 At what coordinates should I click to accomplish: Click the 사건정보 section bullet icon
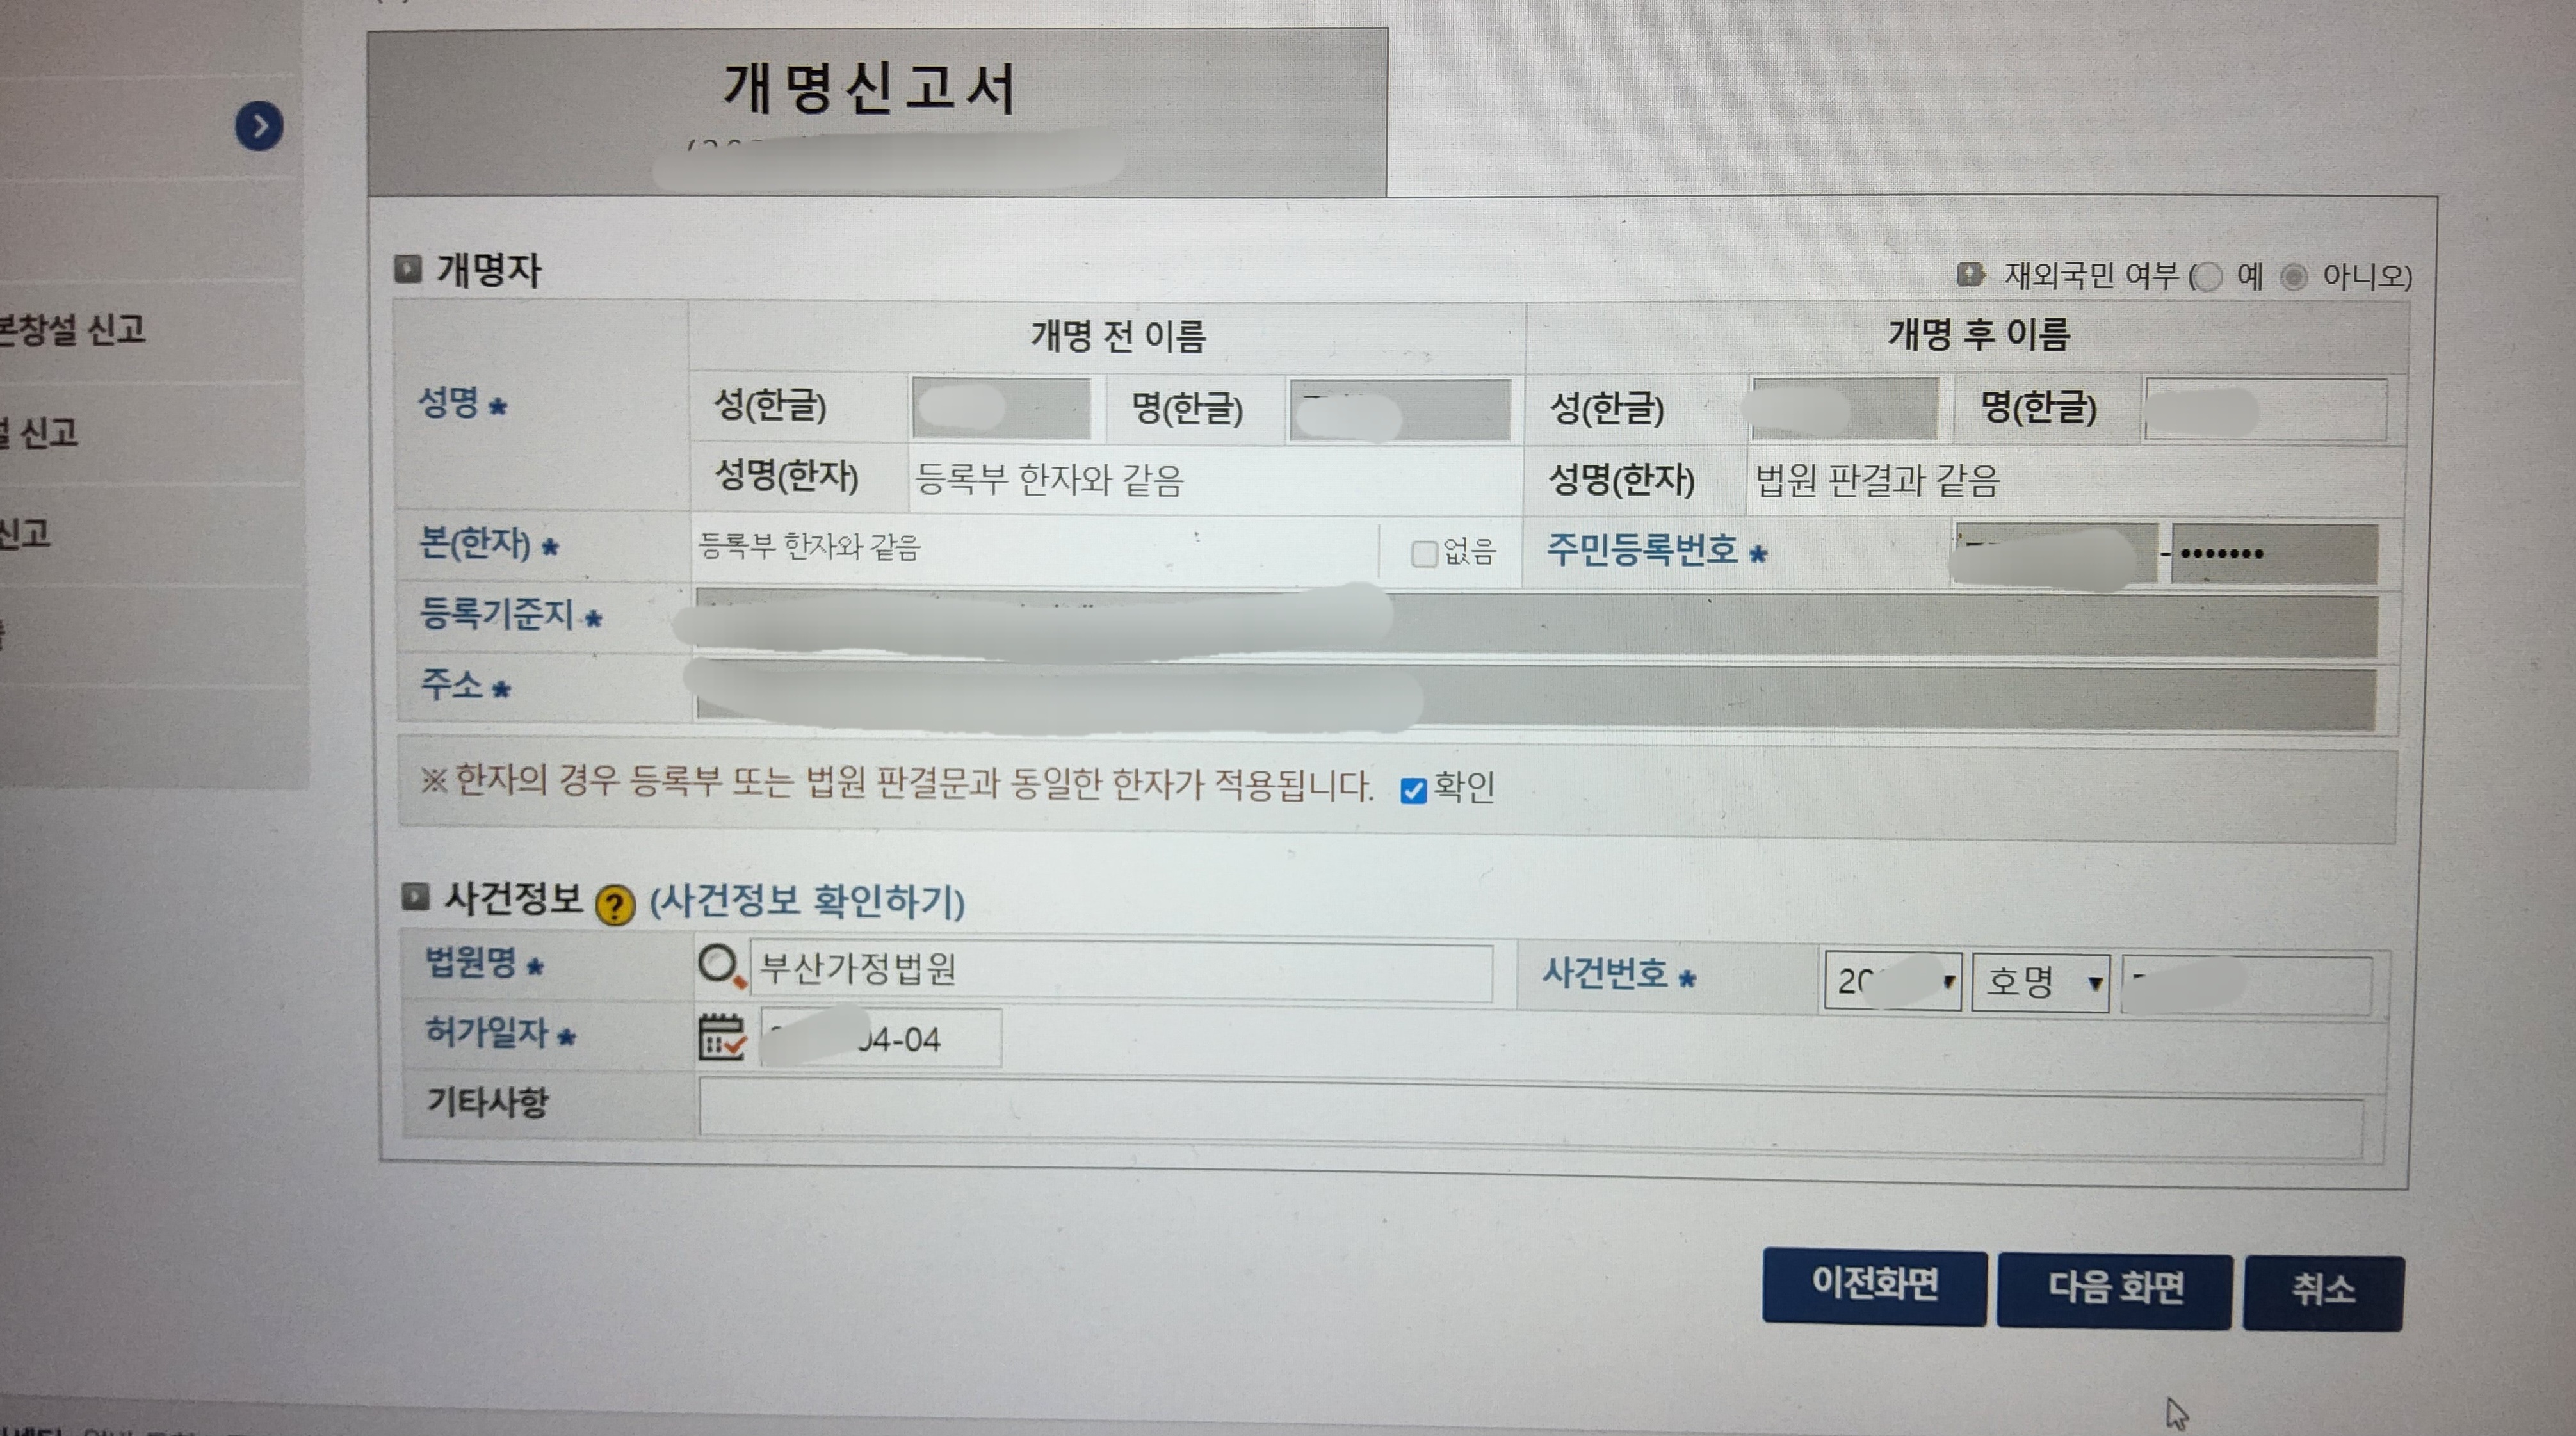coord(415,896)
